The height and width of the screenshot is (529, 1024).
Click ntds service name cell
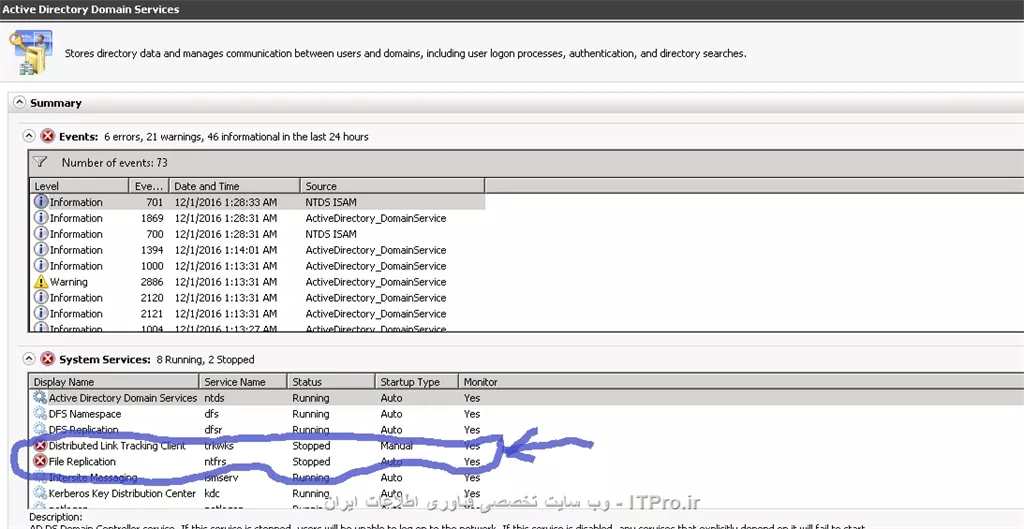click(x=214, y=398)
